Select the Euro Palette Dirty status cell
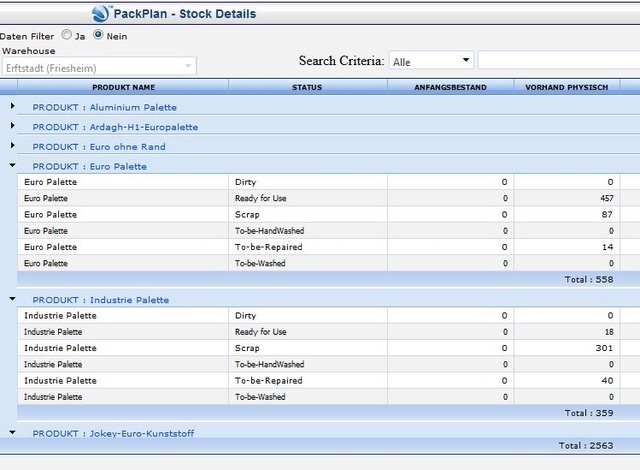The image size is (640, 470). [x=308, y=182]
